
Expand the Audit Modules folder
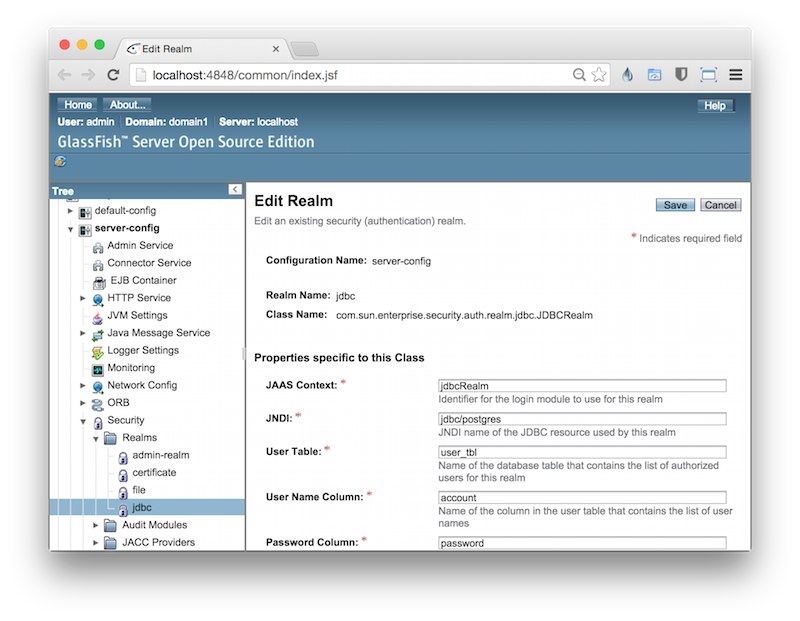96,525
